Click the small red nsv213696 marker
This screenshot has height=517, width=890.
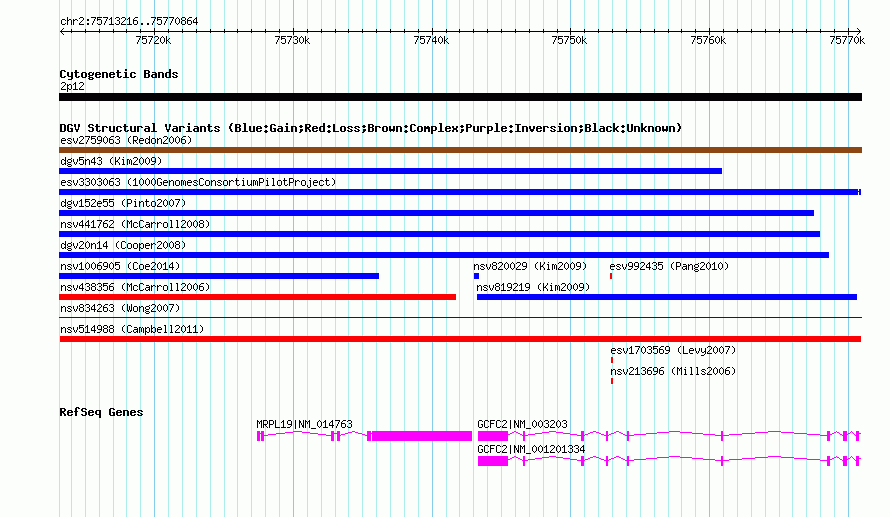(x=612, y=381)
